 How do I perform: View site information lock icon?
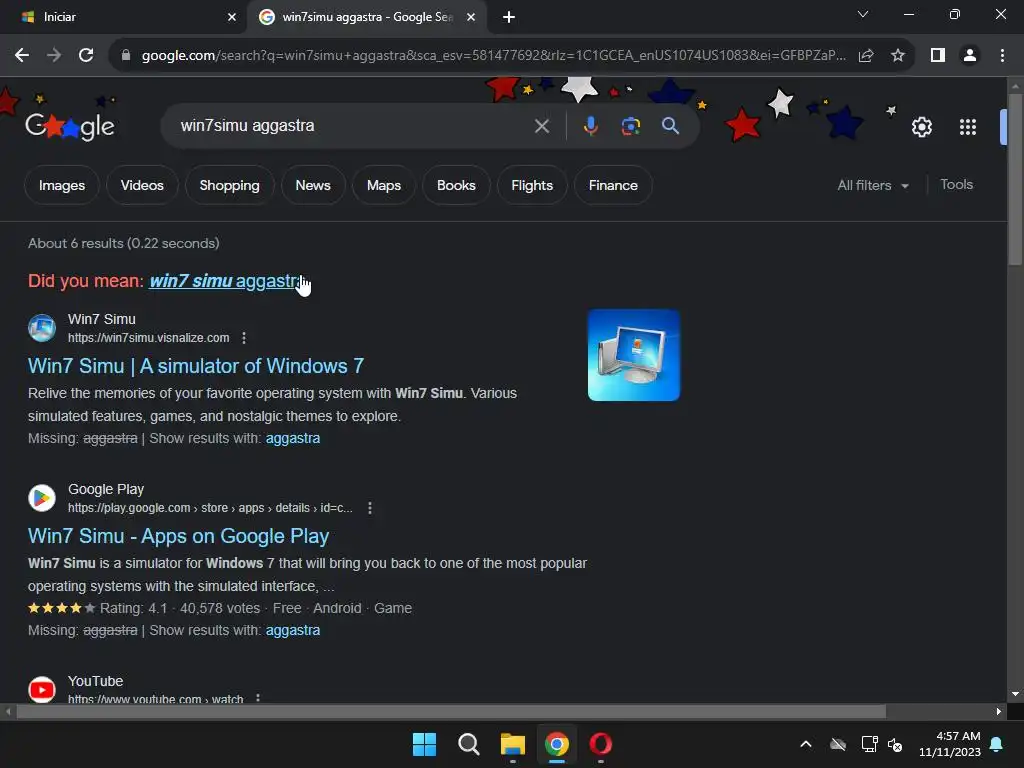coord(126,56)
